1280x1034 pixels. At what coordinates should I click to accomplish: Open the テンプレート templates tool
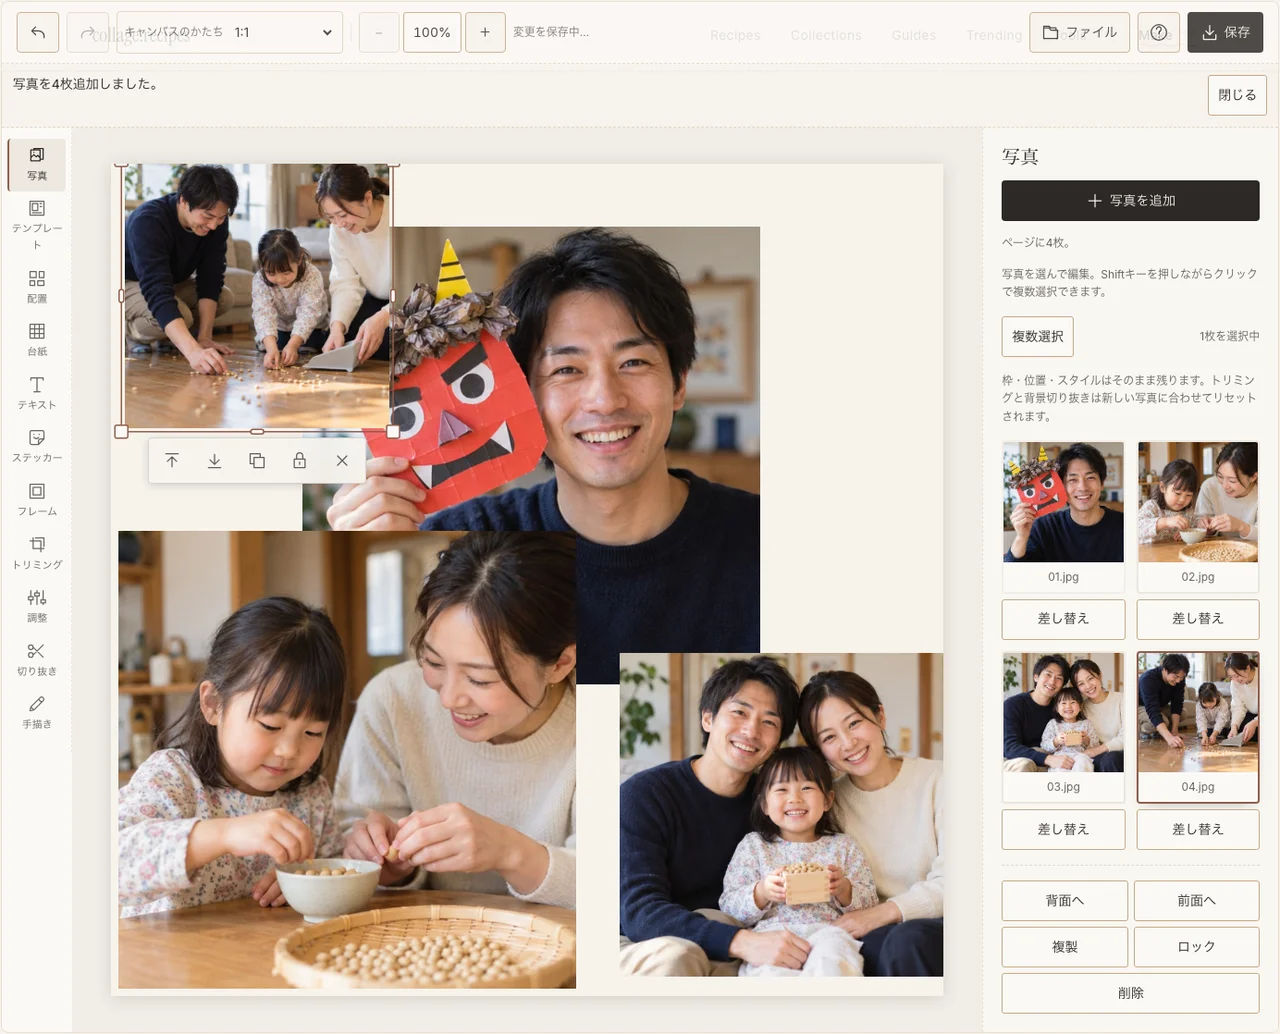point(37,225)
